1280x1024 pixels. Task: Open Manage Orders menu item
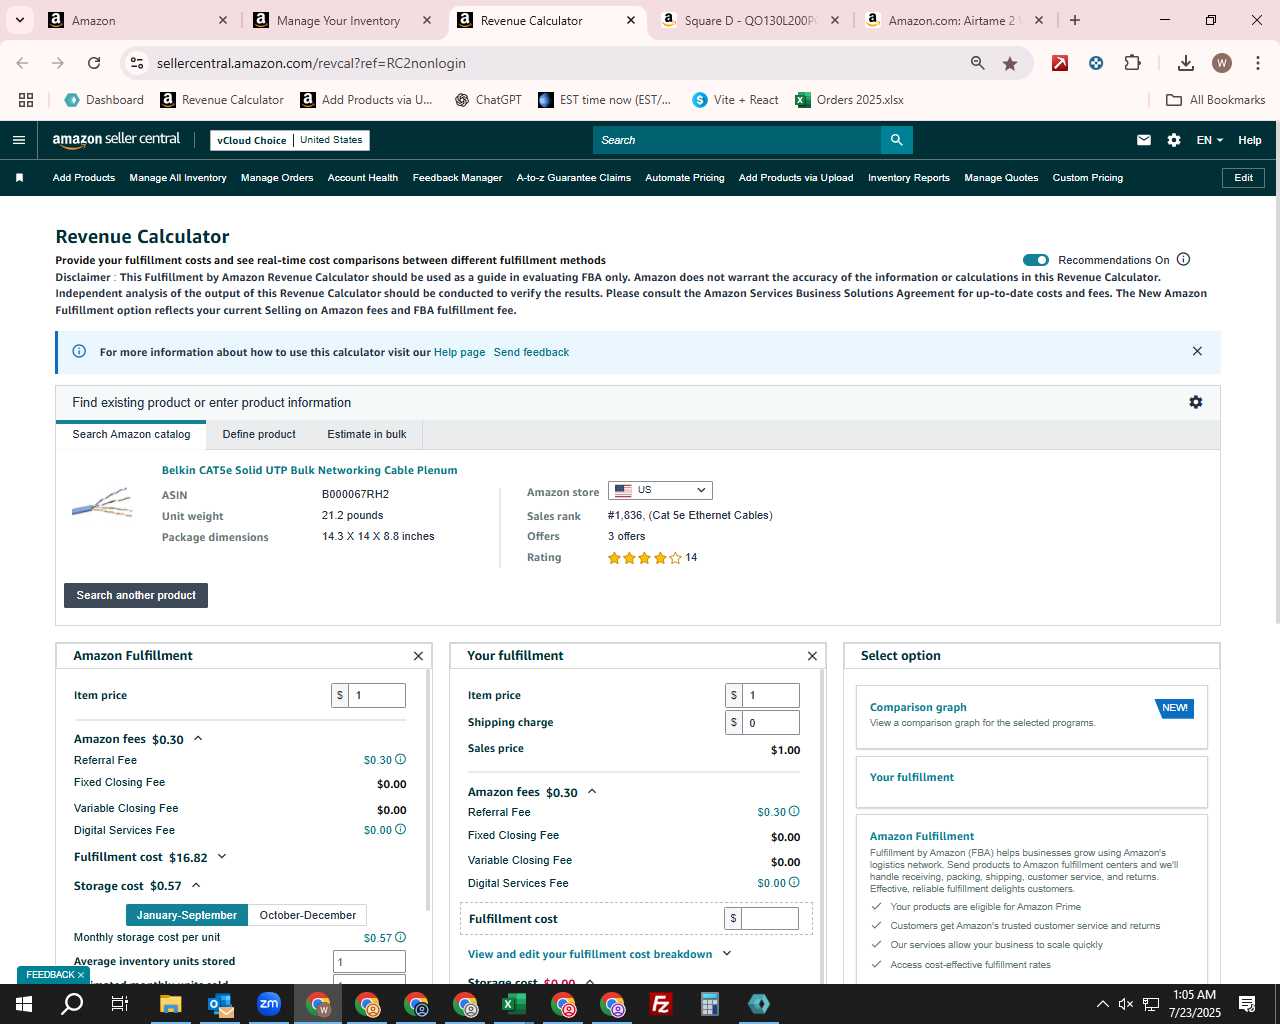coord(277,178)
